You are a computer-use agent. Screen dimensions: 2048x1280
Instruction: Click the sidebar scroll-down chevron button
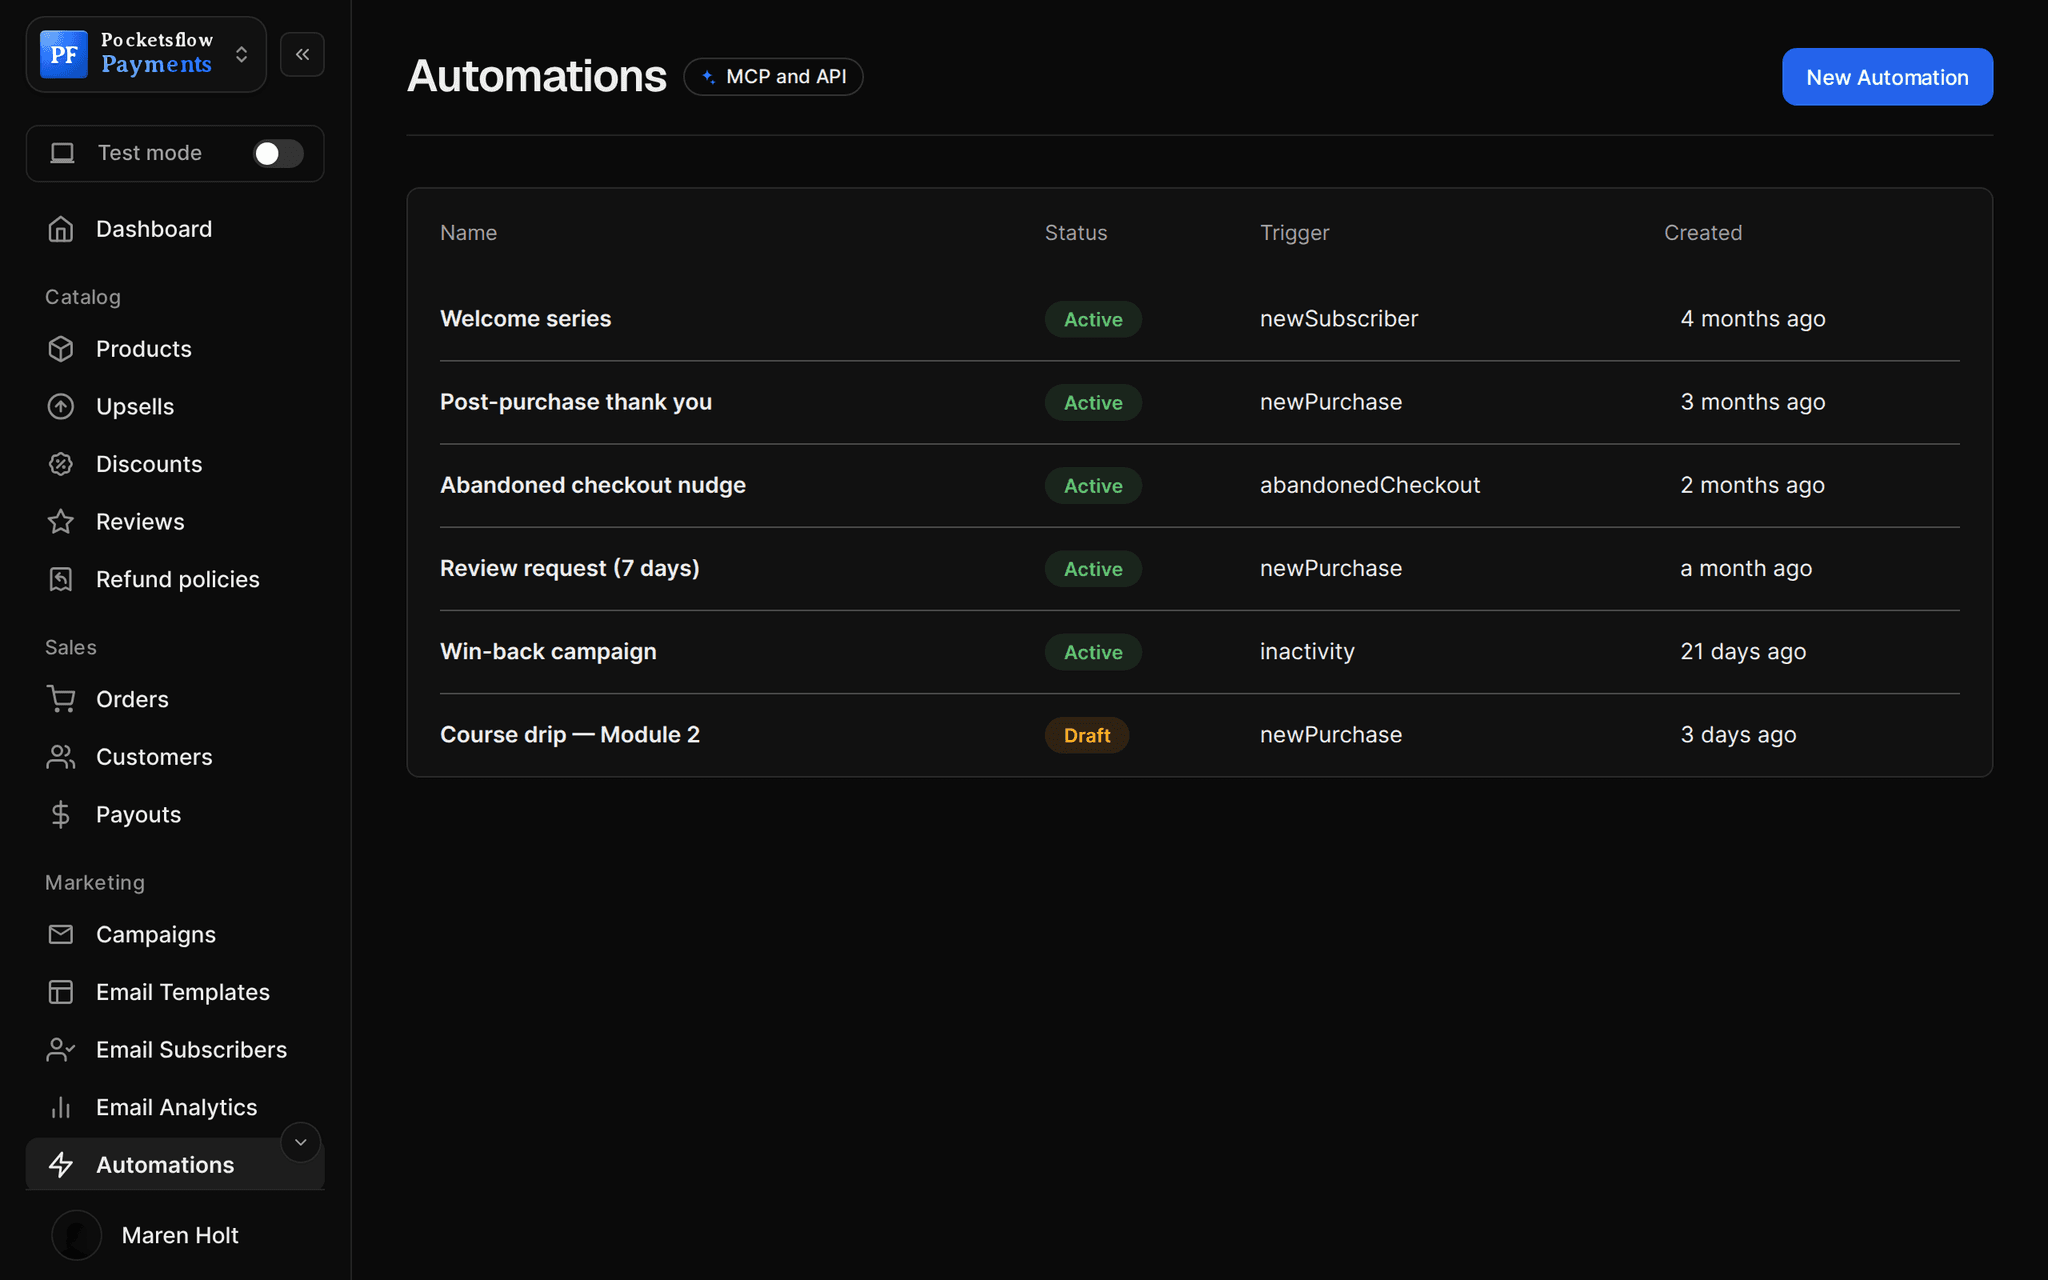click(x=300, y=1142)
